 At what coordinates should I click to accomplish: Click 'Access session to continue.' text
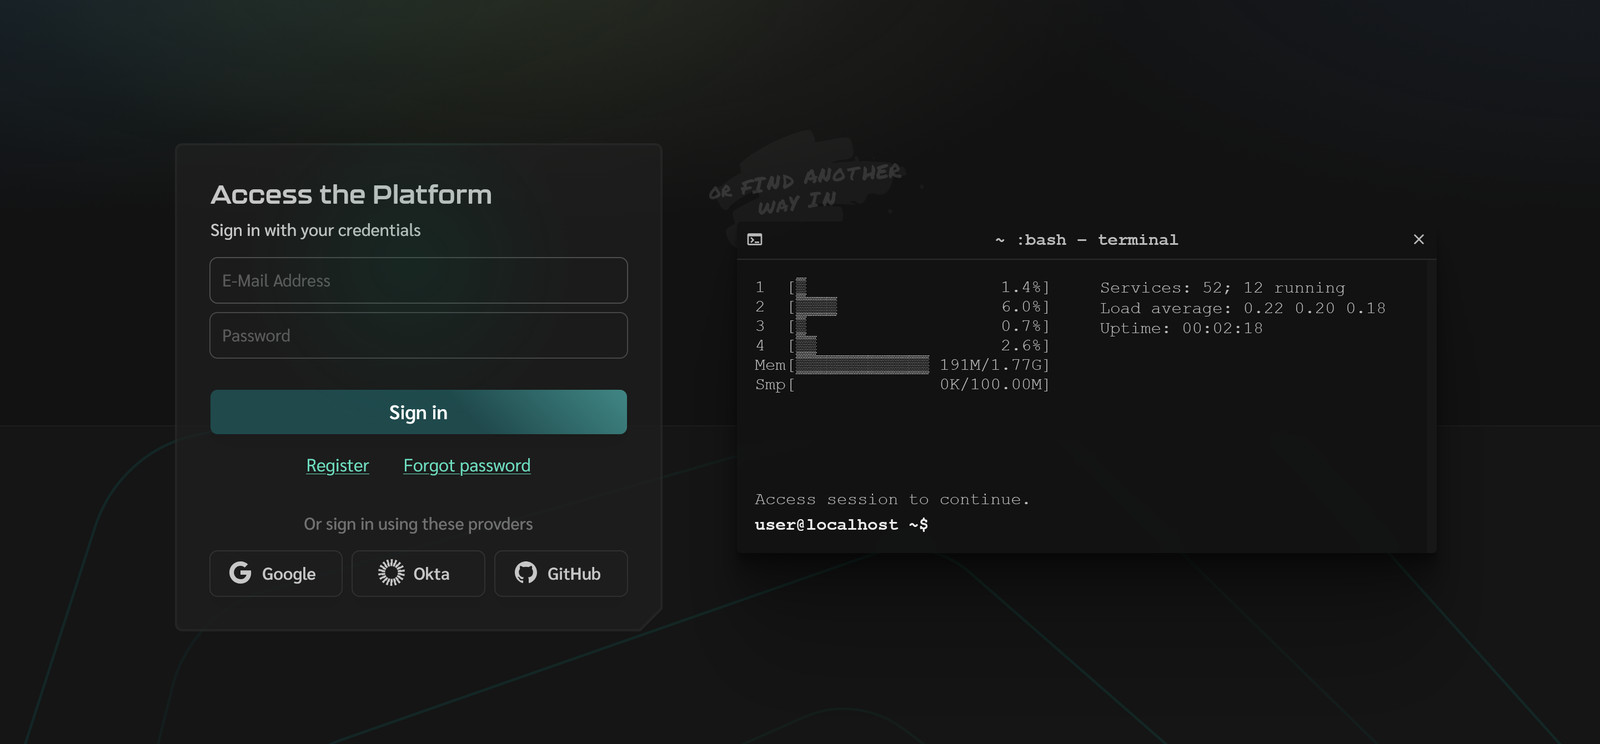[892, 499]
